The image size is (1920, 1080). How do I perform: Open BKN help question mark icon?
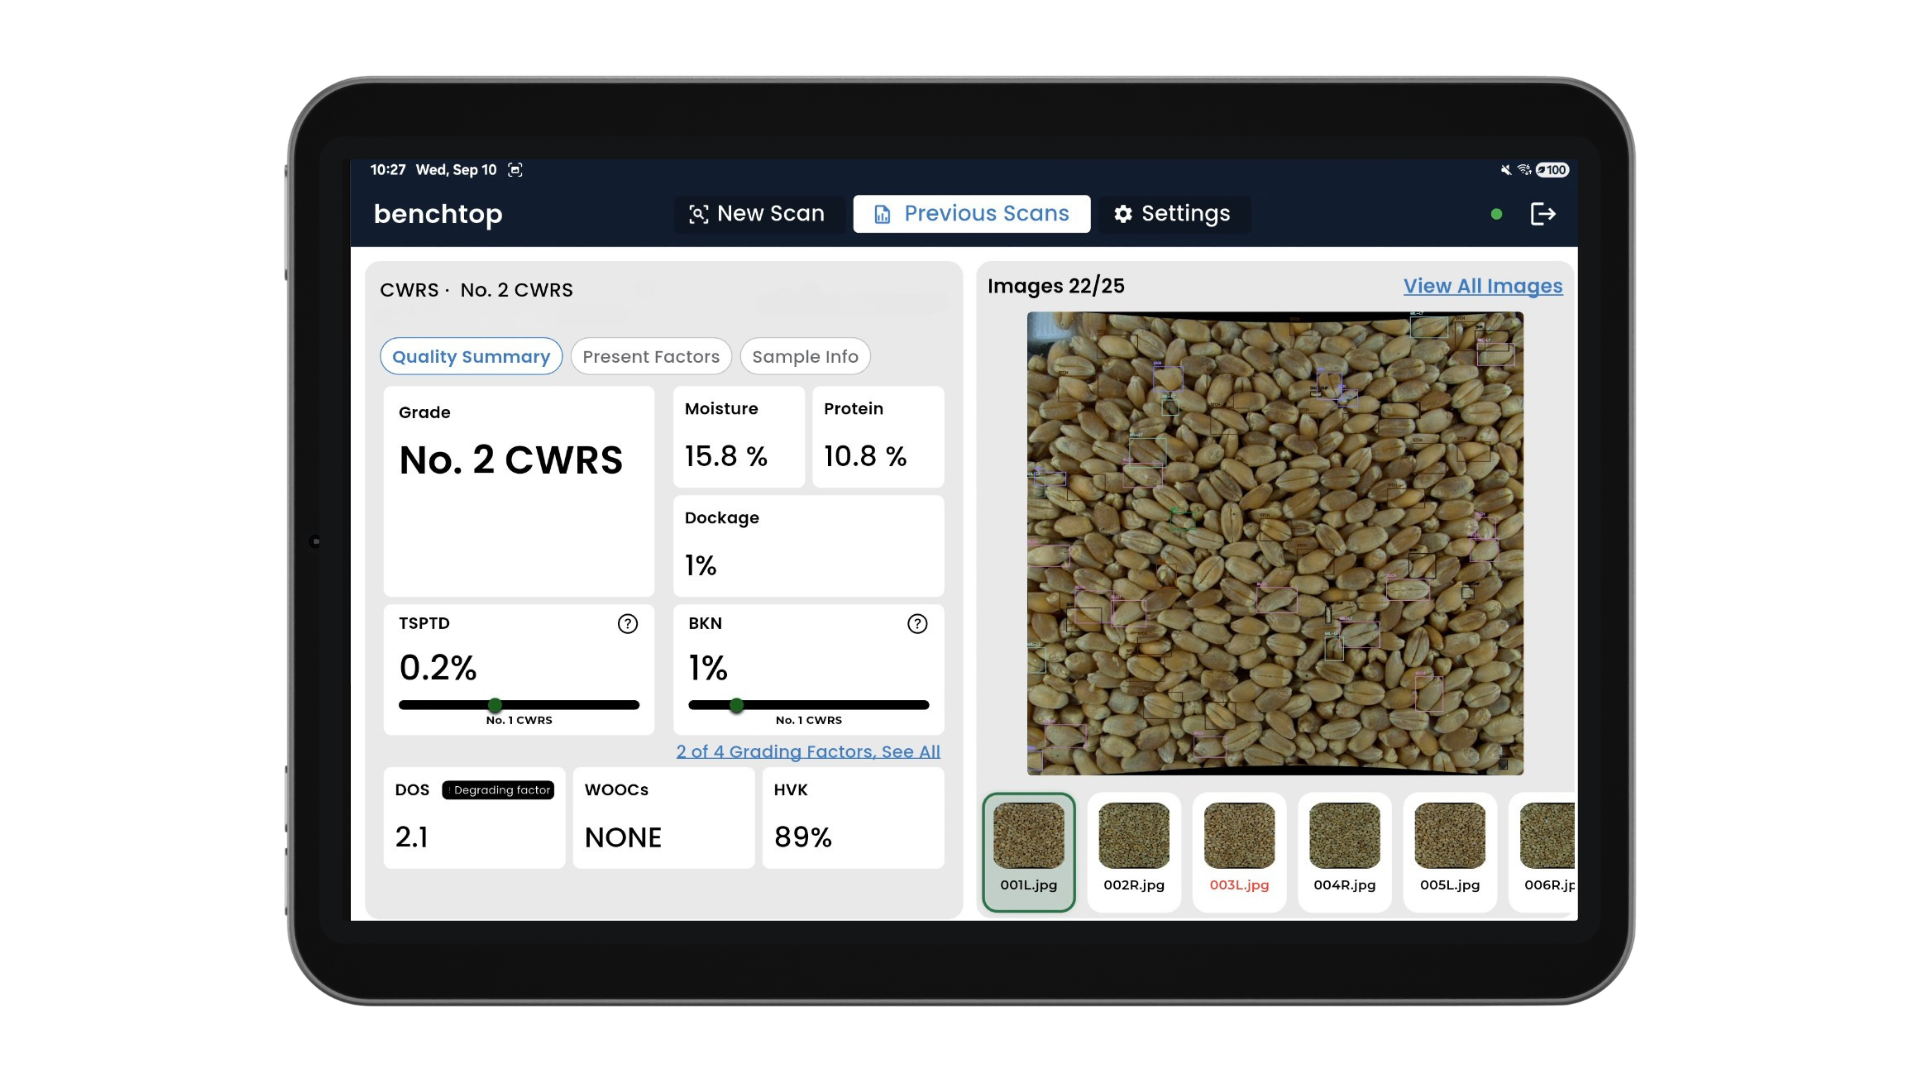click(x=917, y=624)
